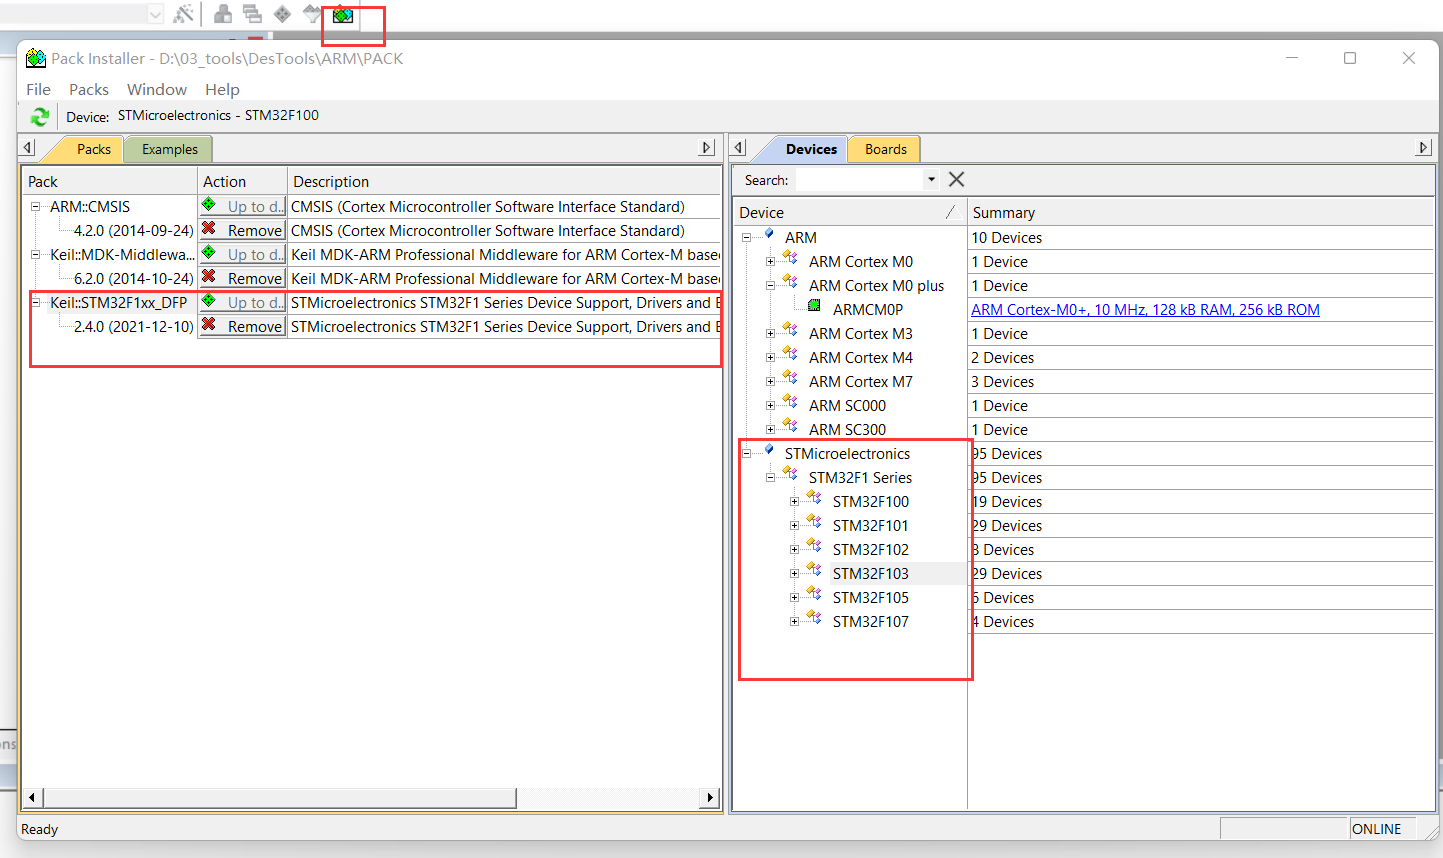
Task: Switch to the Boards tab
Action: point(885,149)
